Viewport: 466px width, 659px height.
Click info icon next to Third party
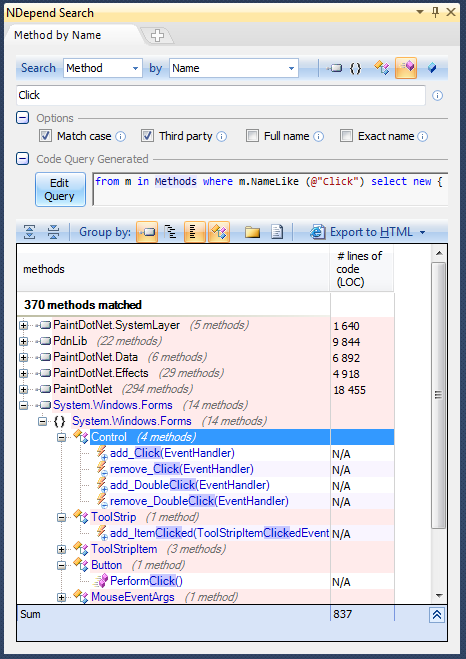point(221,137)
